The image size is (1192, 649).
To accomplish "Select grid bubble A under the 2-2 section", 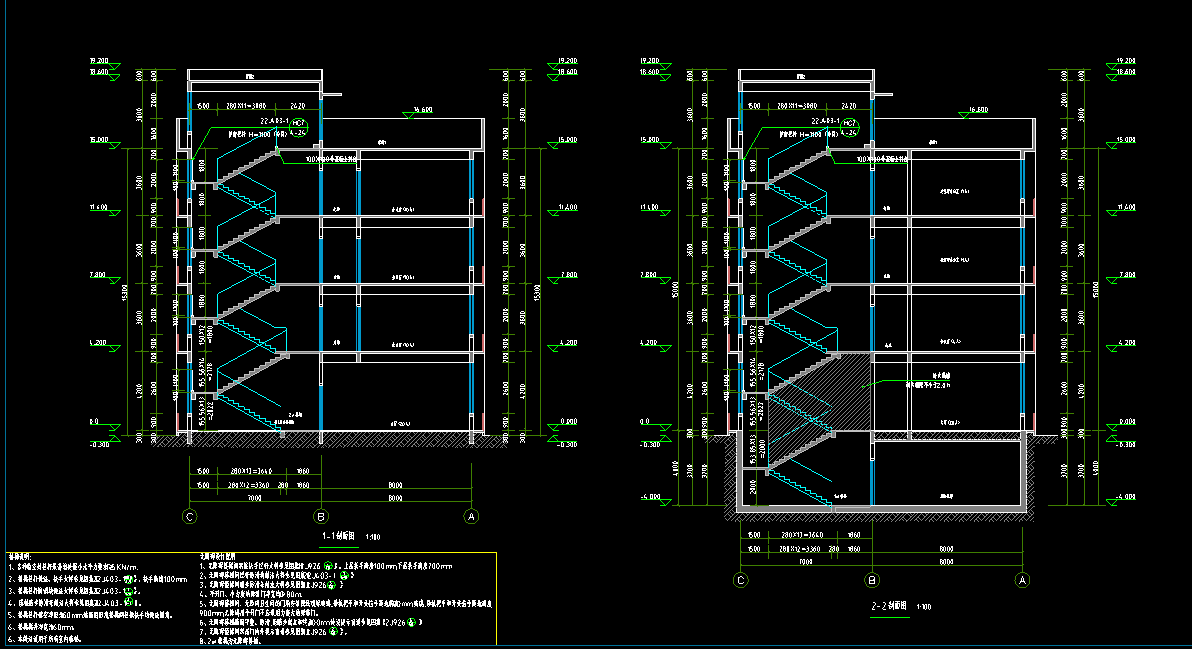I will pos(1022,580).
